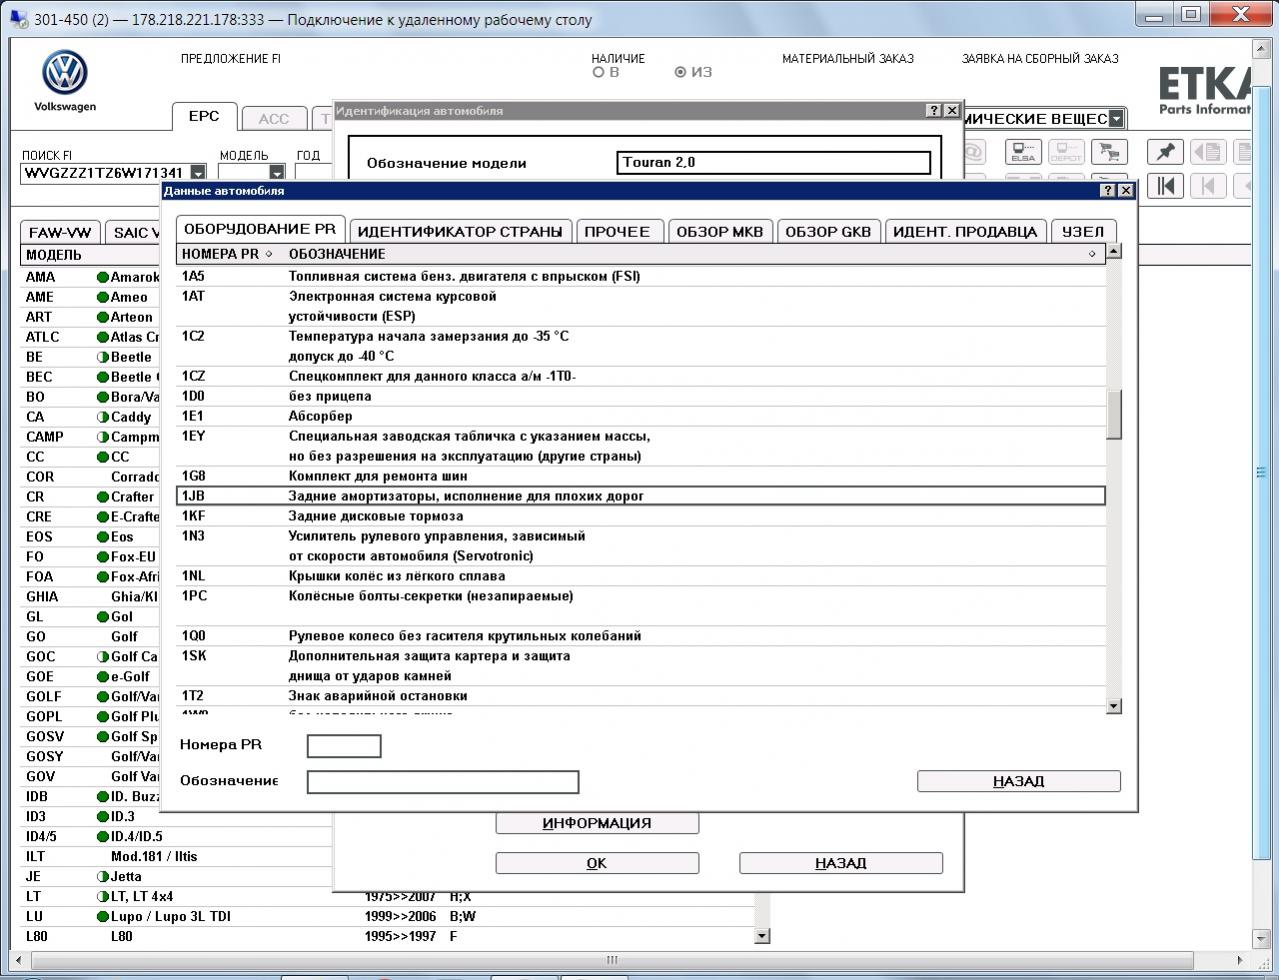Open the ИДЕНТ. ПРОДАВЦА tab
The image size is (1279, 980).
965,231
